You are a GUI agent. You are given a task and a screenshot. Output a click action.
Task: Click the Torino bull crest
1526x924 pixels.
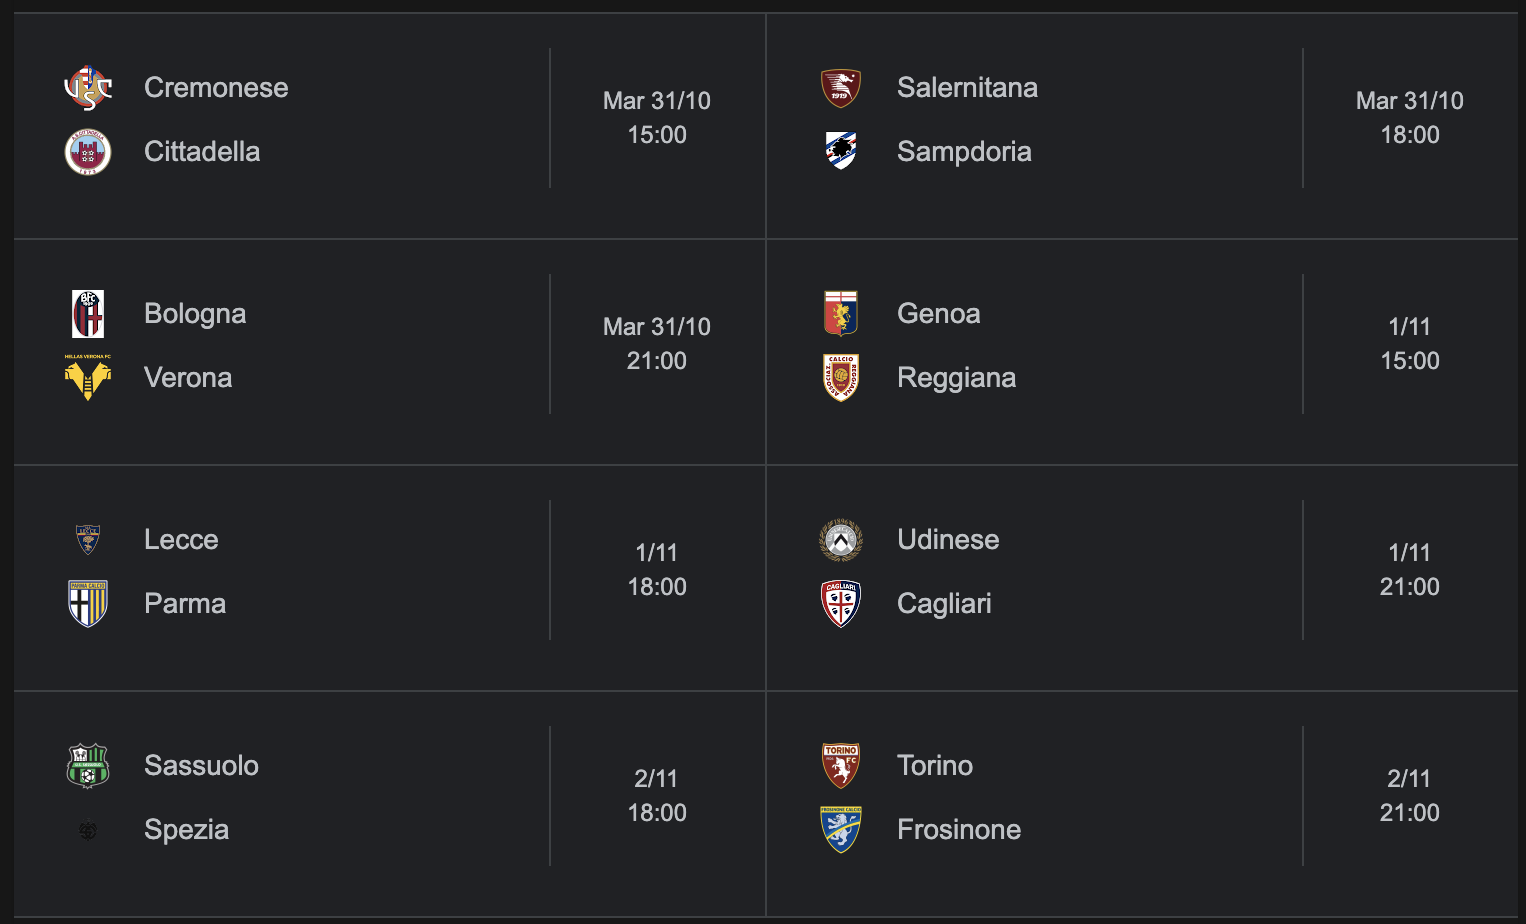[841, 766]
